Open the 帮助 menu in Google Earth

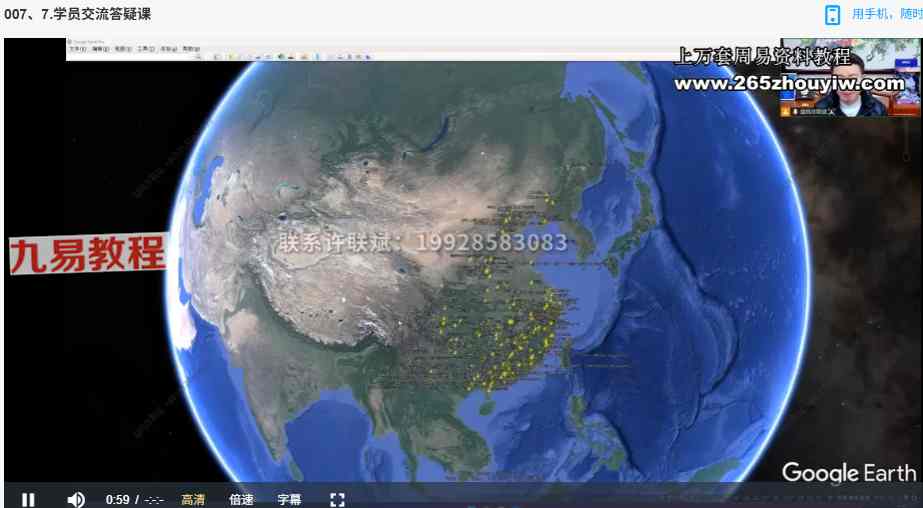point(189,48)
